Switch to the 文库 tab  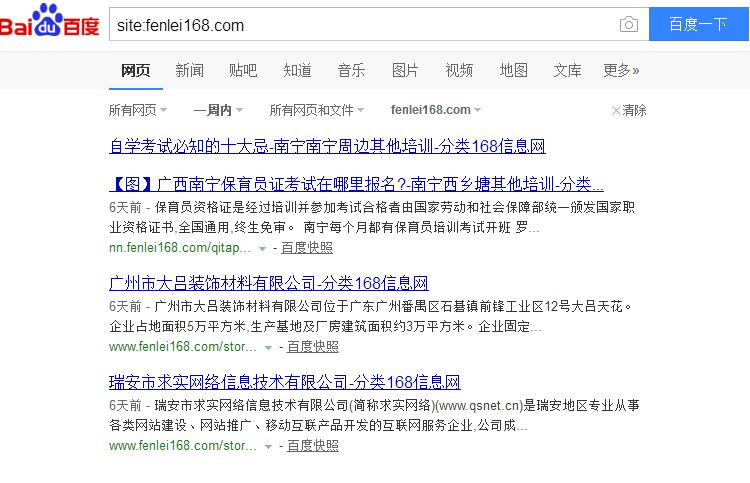(567, 71)
